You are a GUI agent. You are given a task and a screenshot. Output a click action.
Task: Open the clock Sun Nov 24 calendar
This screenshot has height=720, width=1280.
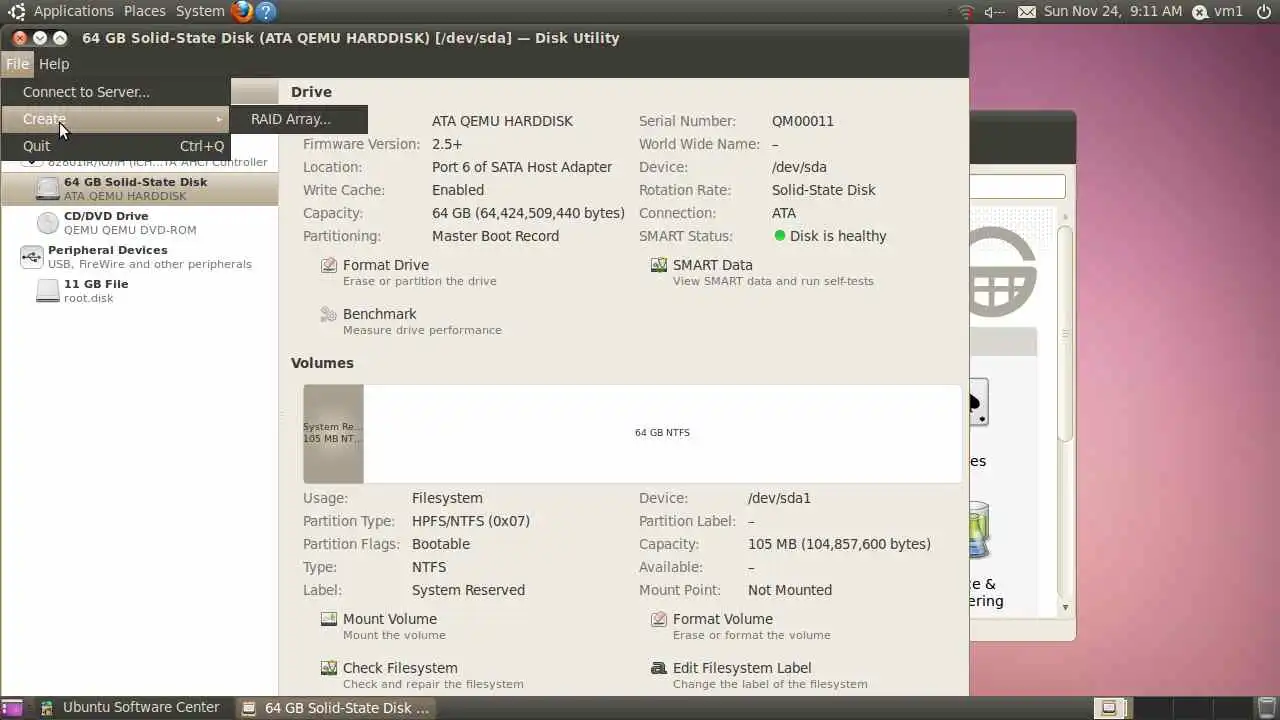(x=1112, y=11)
